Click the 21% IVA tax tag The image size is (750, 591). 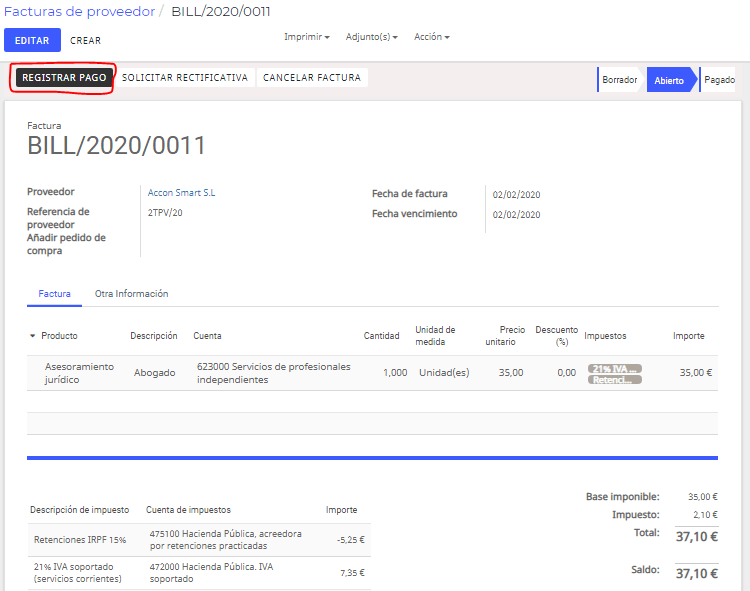(615, 369)
